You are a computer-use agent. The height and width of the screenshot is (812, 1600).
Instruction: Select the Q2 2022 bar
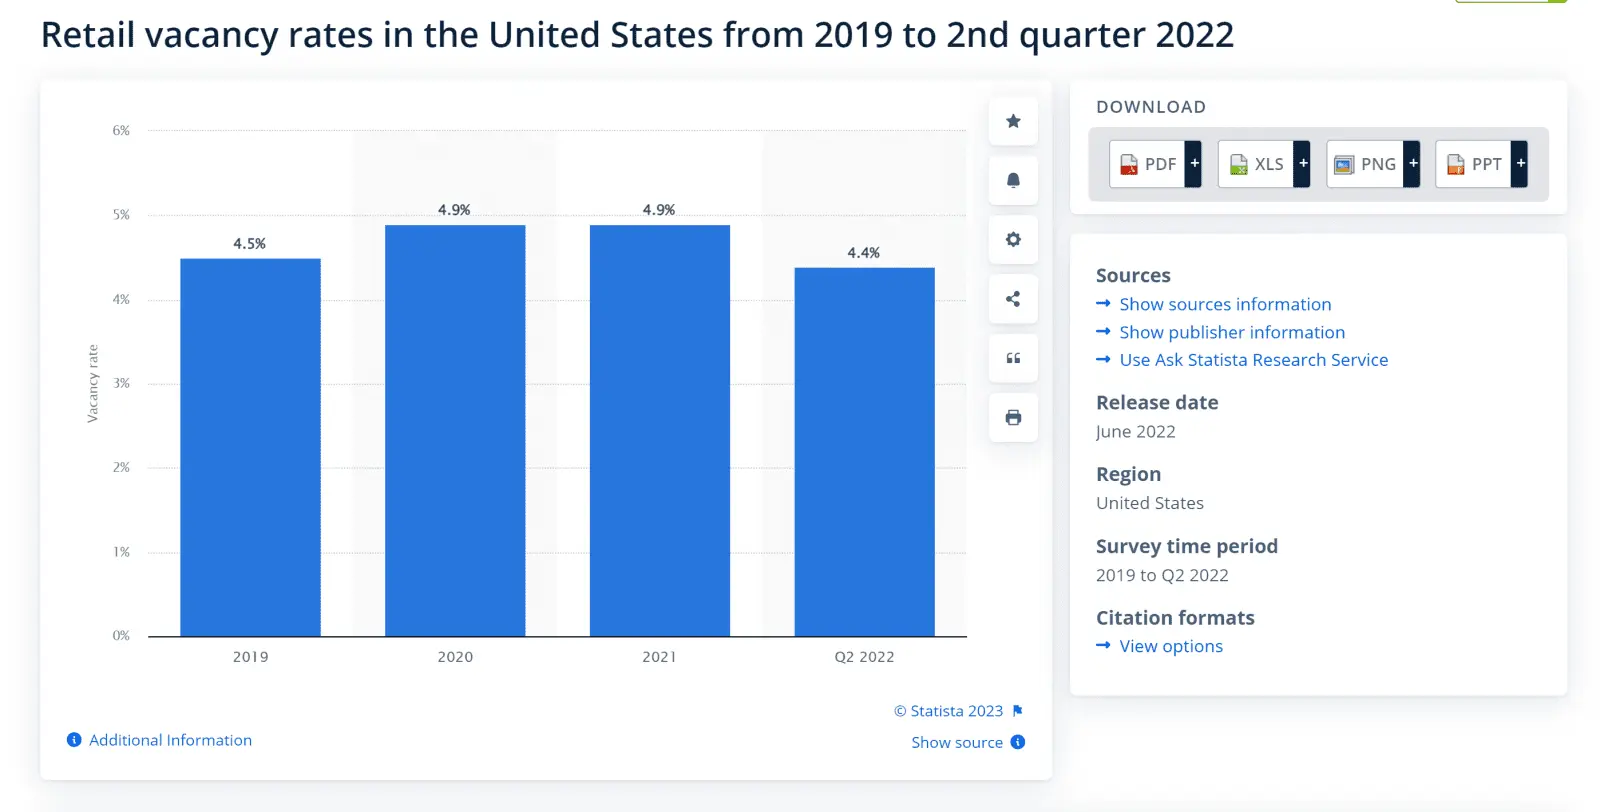pyautogui.click(x=864, y=452)
